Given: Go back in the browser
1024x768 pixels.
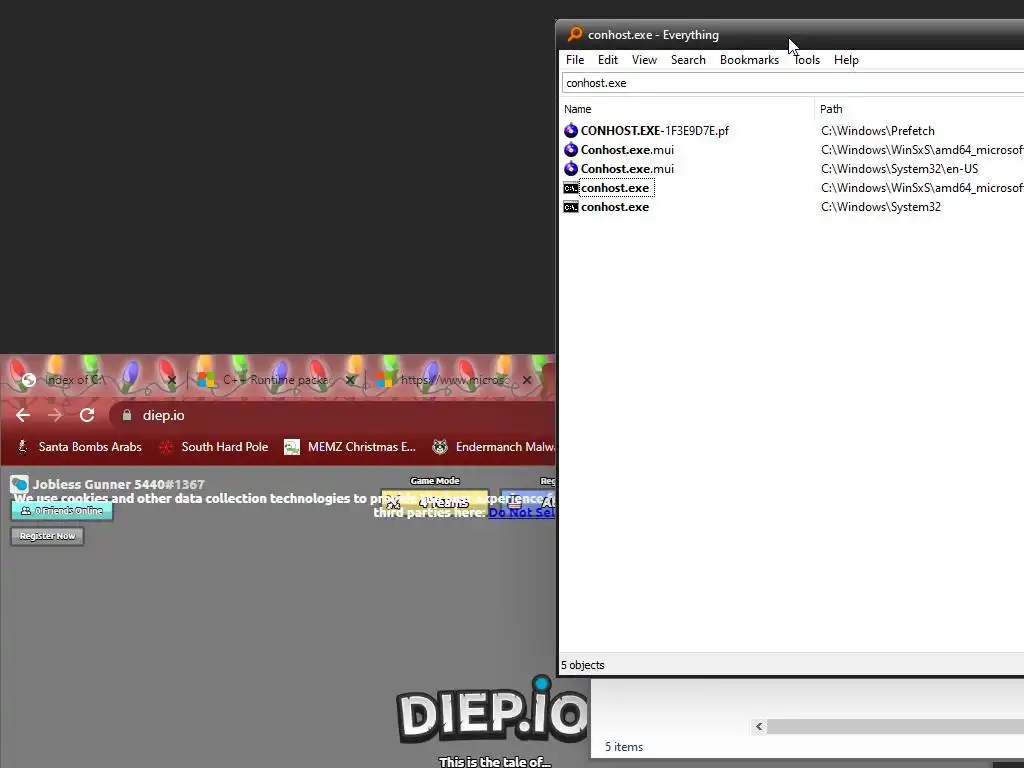Looking at the screenshot, I should (23, 415).
